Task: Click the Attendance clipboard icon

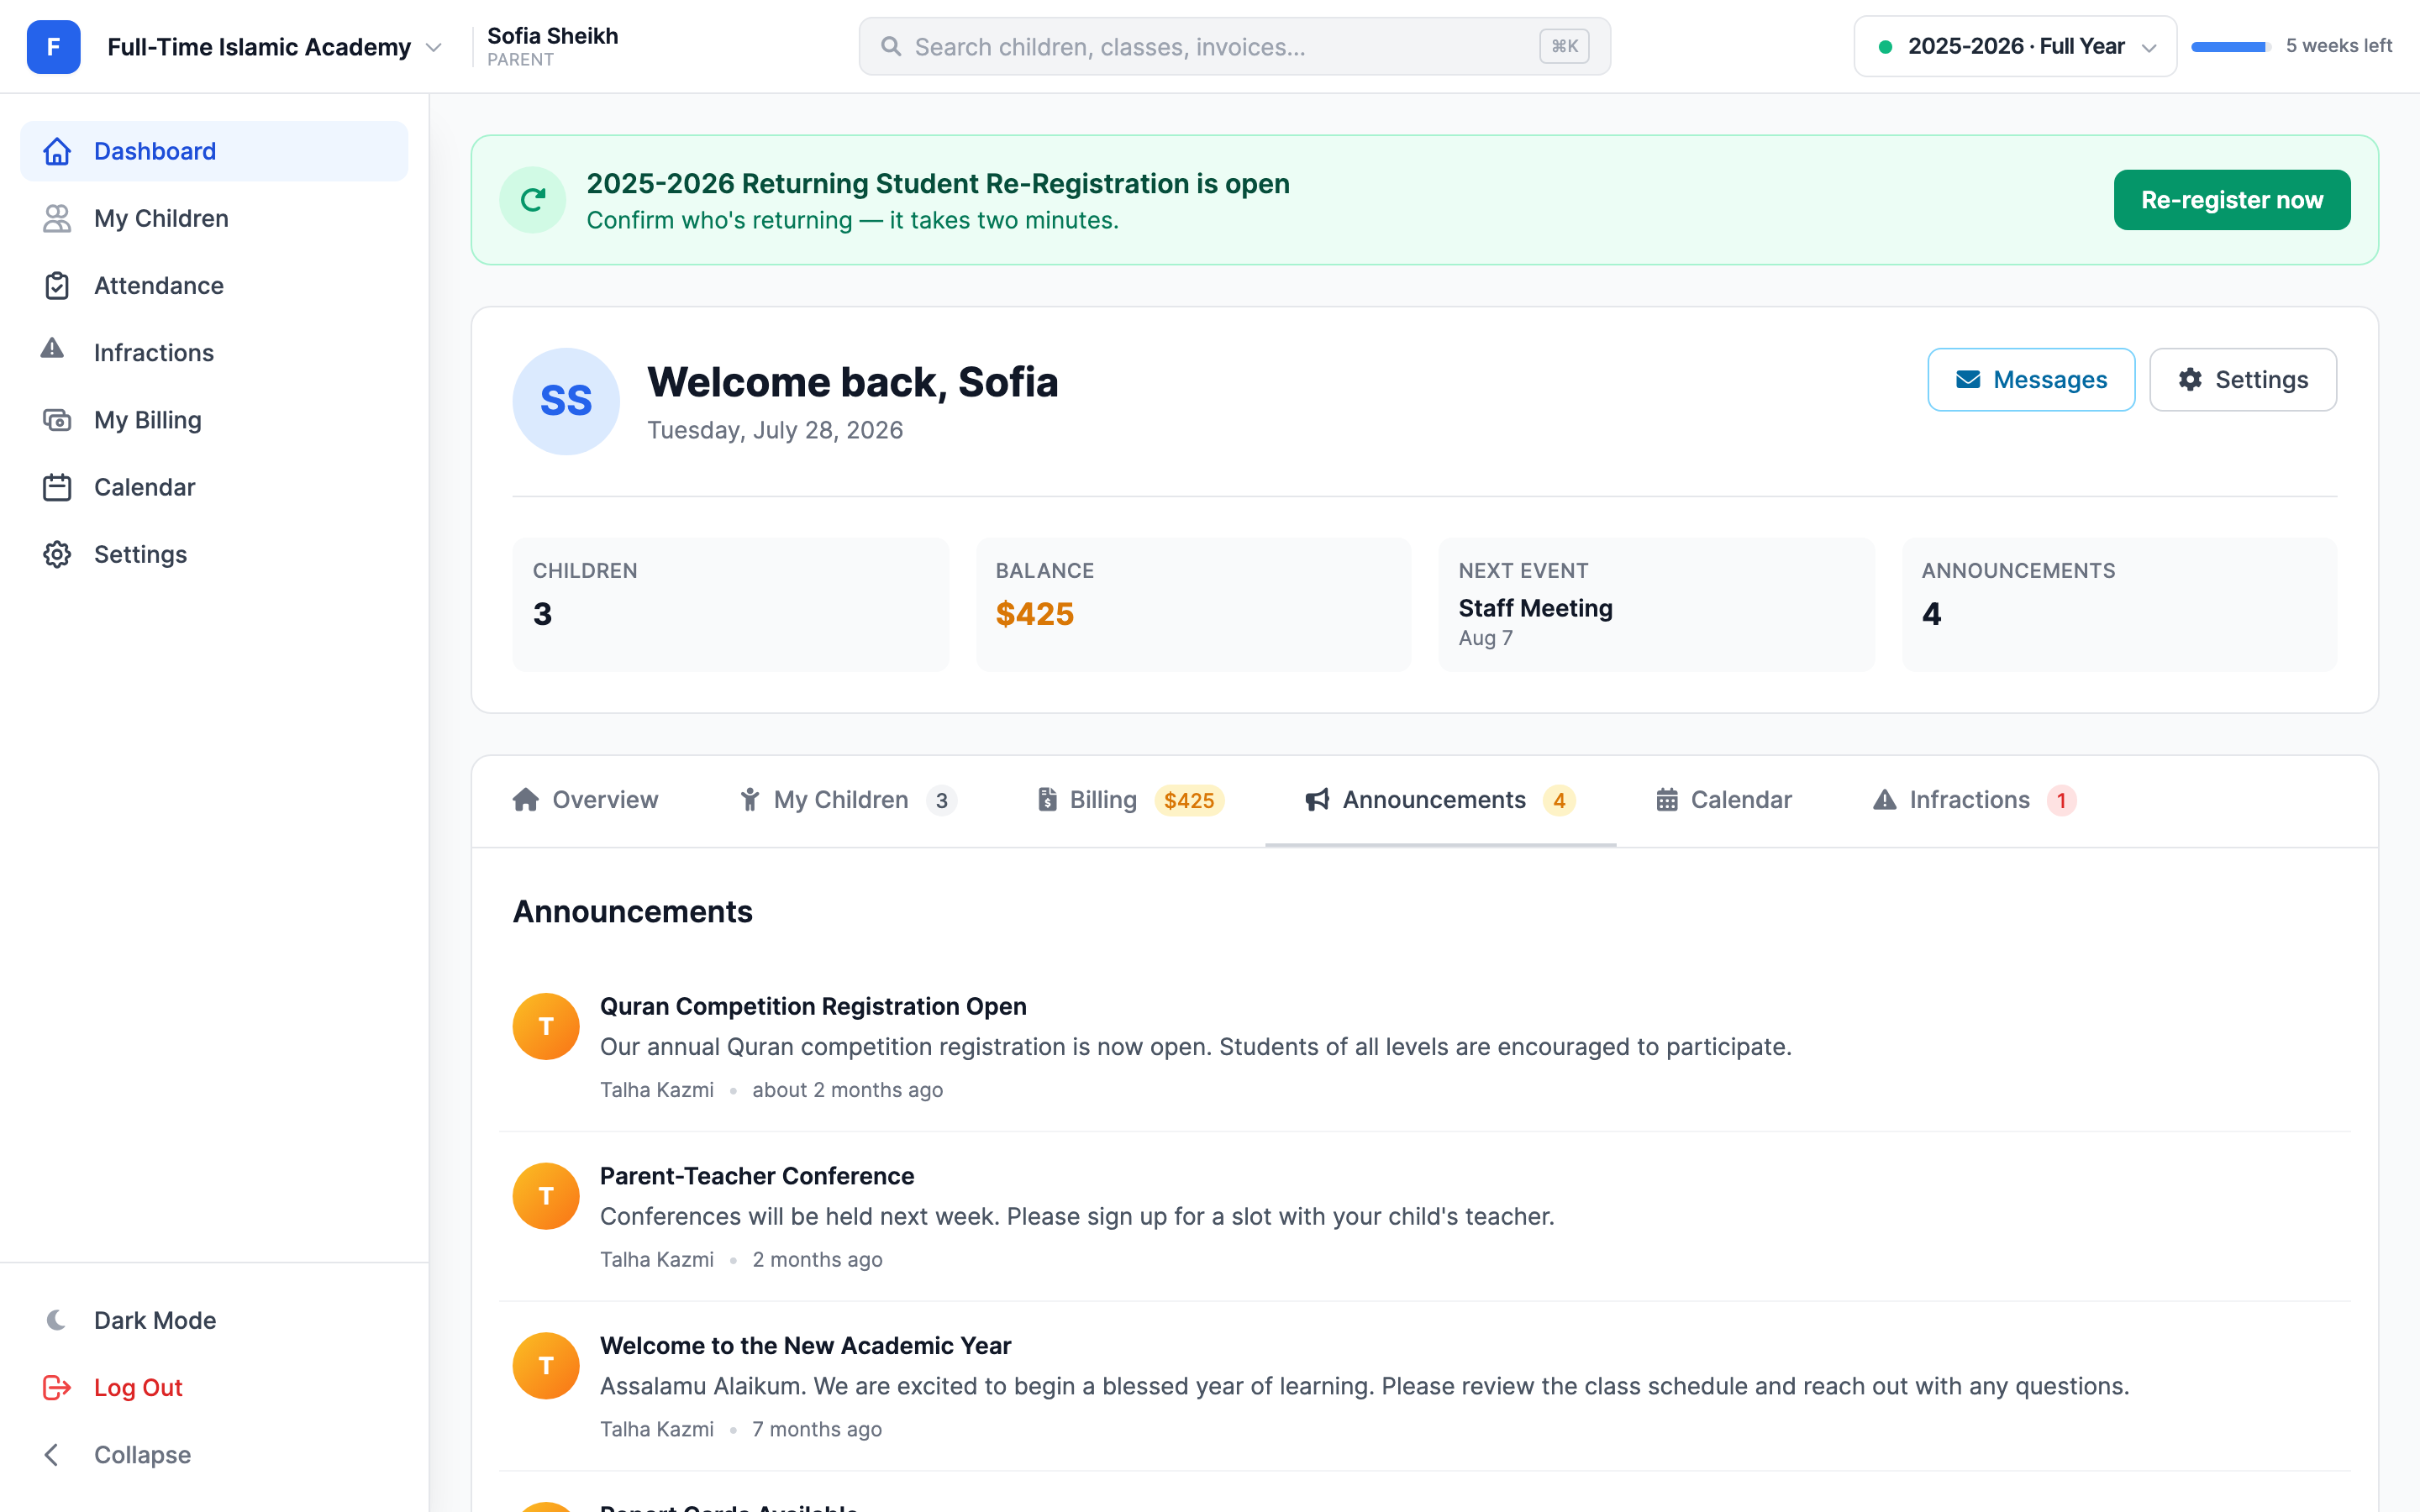Action: click(x=57, y=285)
